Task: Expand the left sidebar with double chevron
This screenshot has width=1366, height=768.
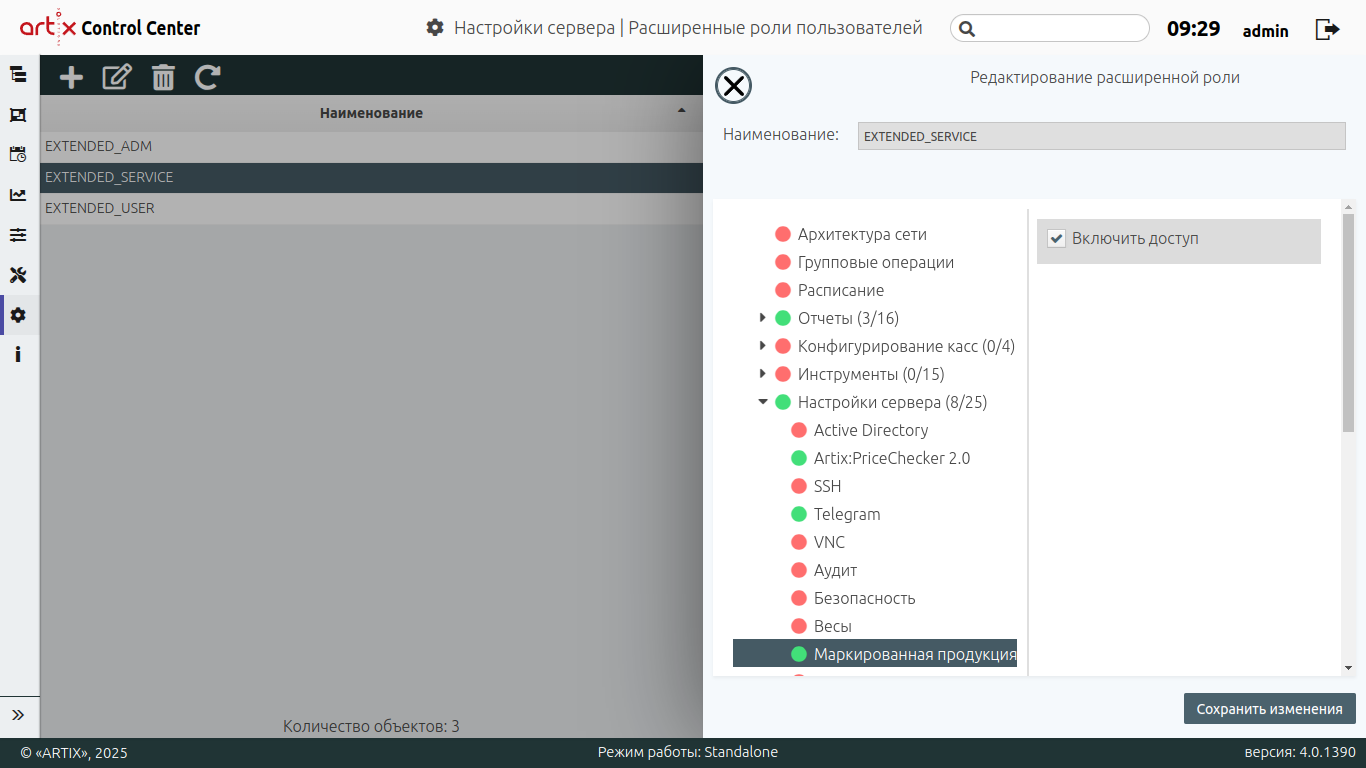Action: [18, 715]
